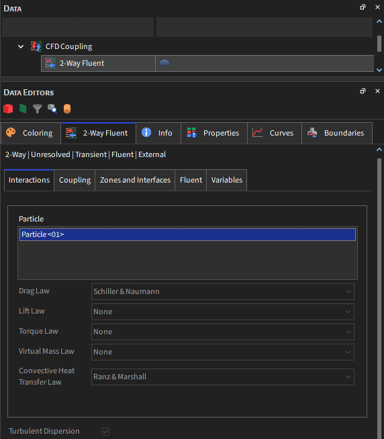This screenshot has height=439, width=384.
Task: Click the Boundaries tab icon
Action: 312,133
